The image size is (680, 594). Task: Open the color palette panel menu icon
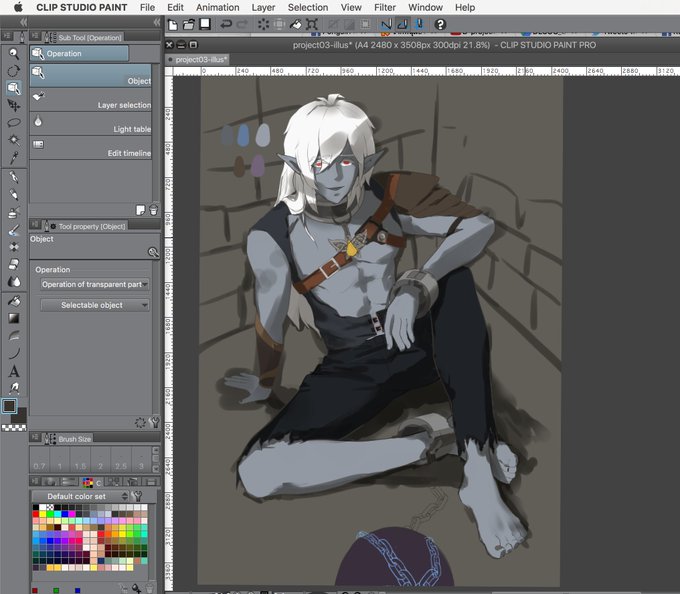point(36,481)
